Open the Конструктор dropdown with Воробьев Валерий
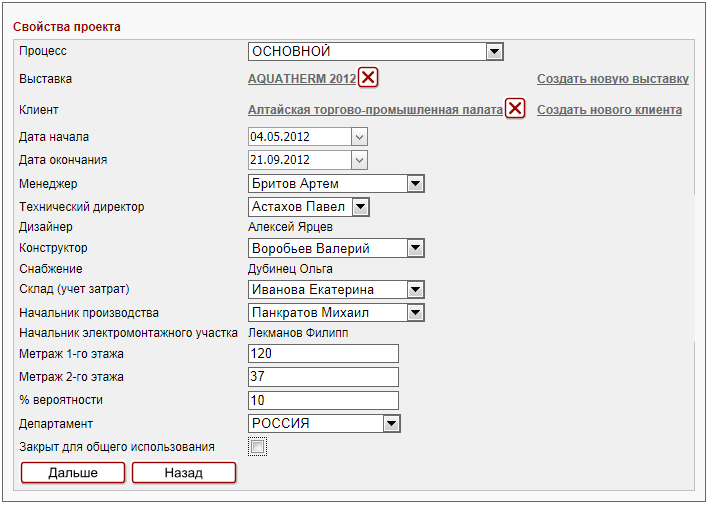The image size is (709, 505). click(416, 248)
